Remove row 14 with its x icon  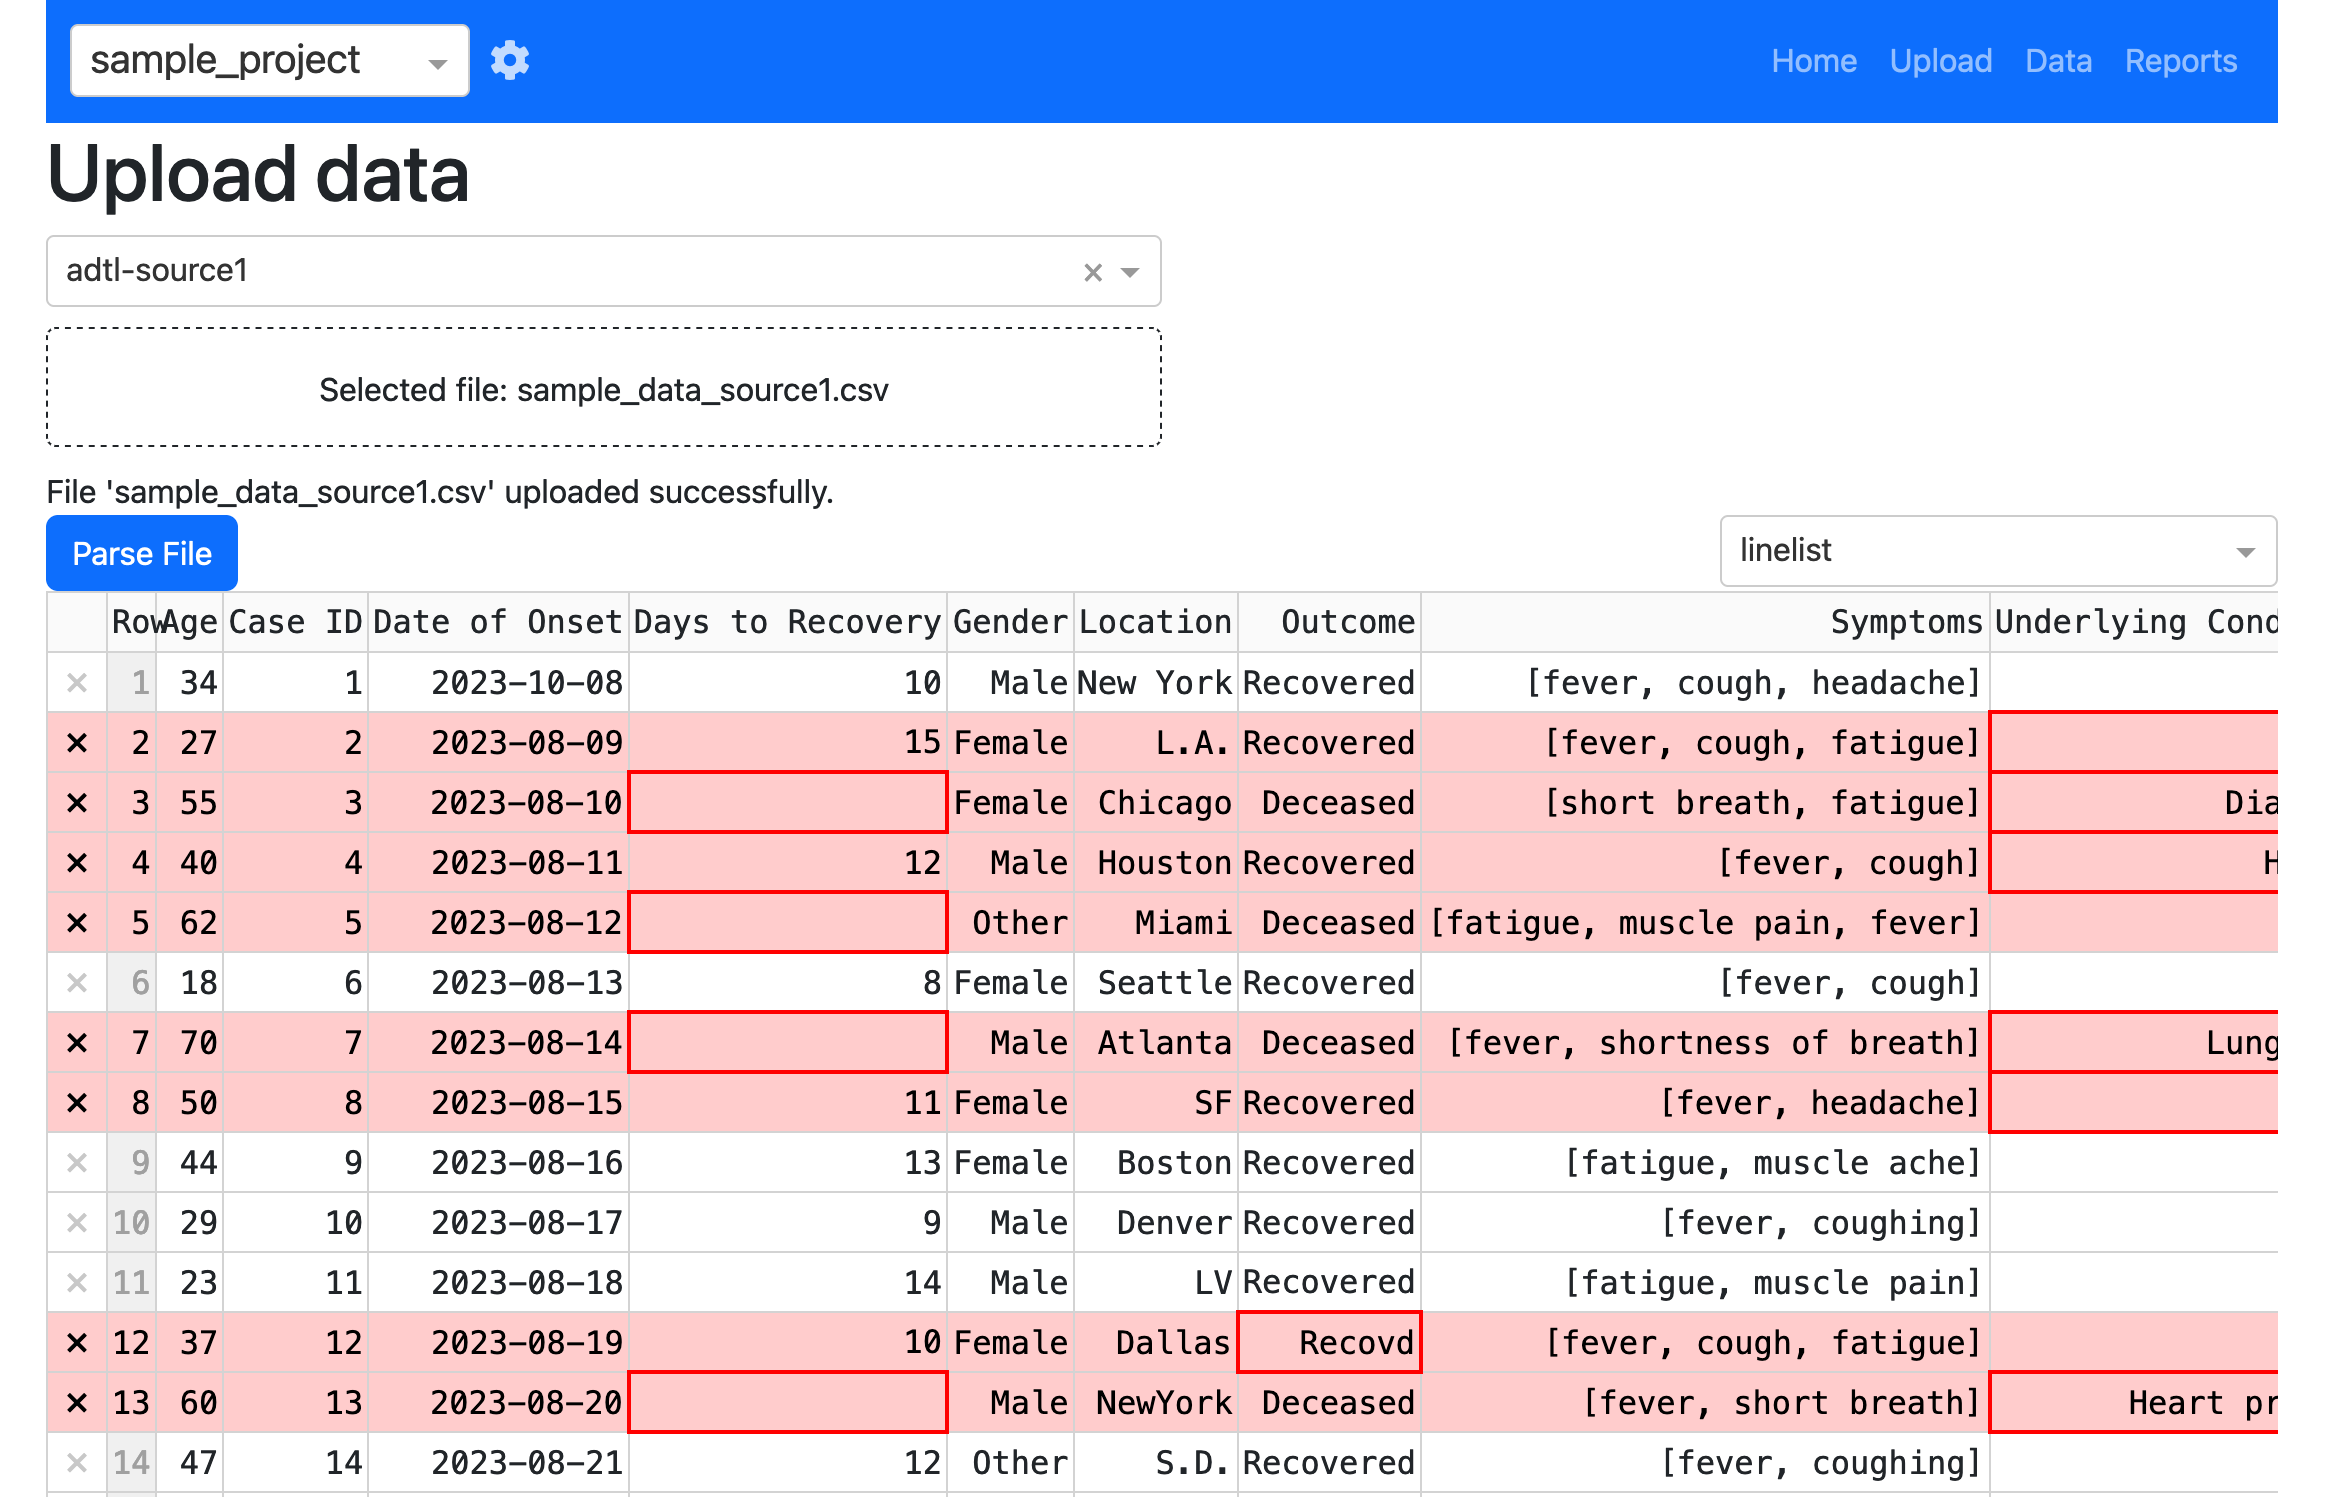click(x=77, y=1463)
